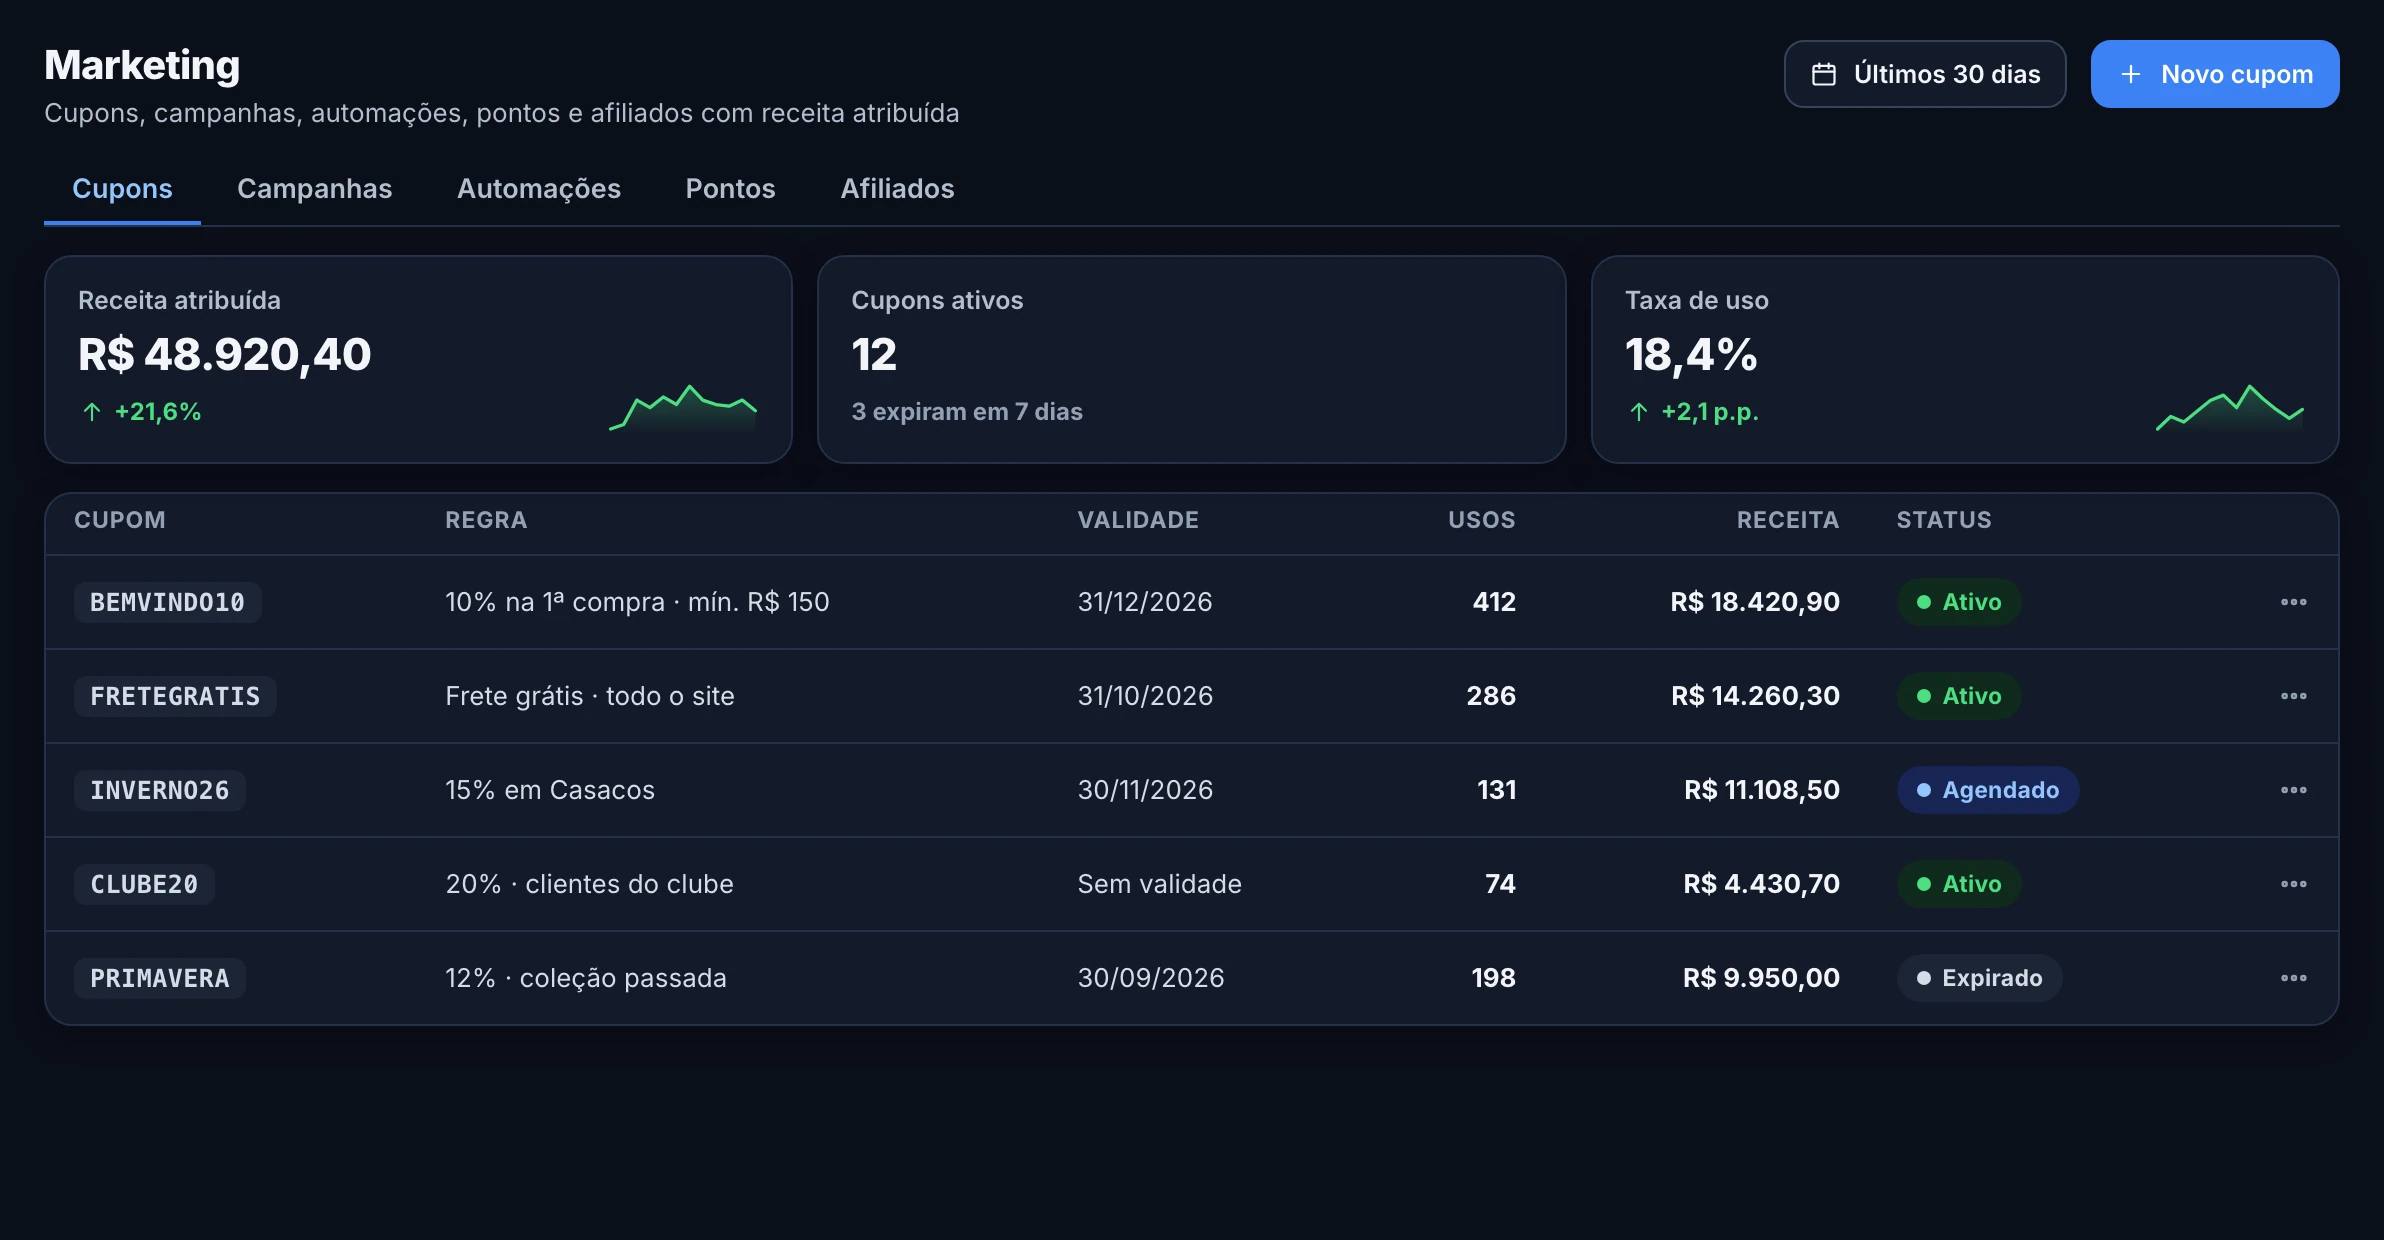2384x1240 pixels.
Task: Click the REGRA column header
Action: tap(486, 520)
